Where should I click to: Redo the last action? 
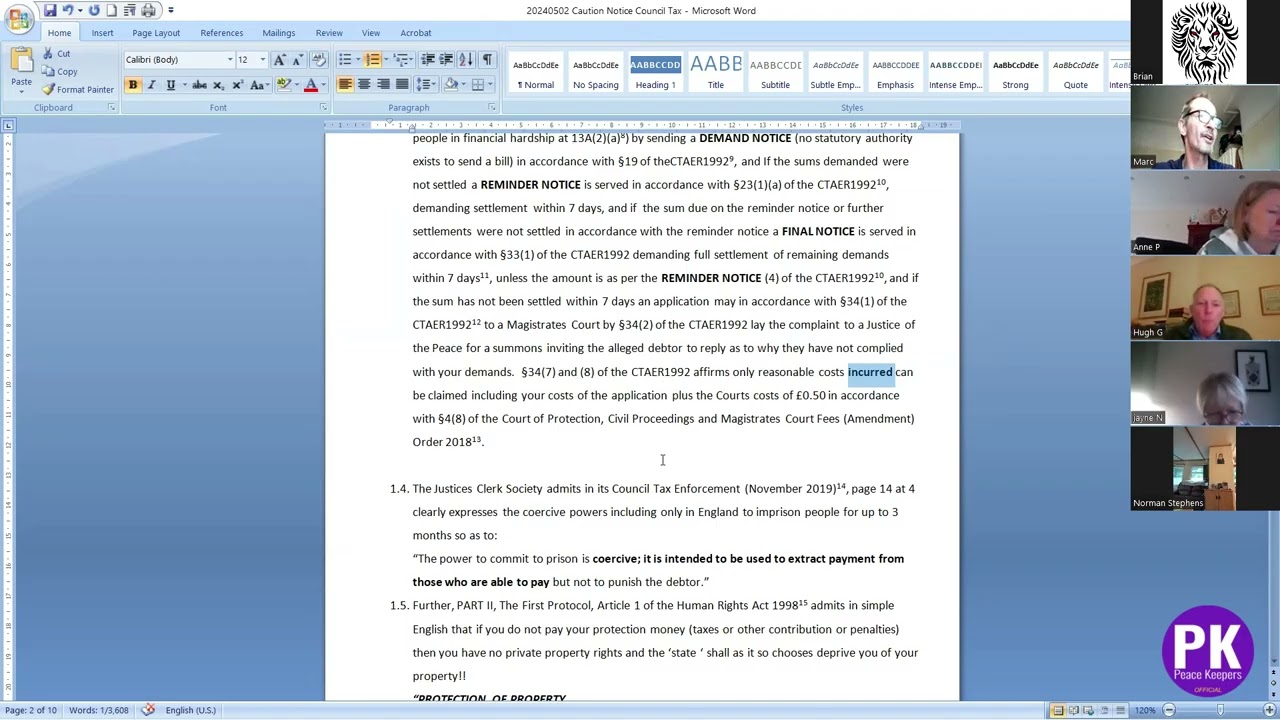pos(93,10)
